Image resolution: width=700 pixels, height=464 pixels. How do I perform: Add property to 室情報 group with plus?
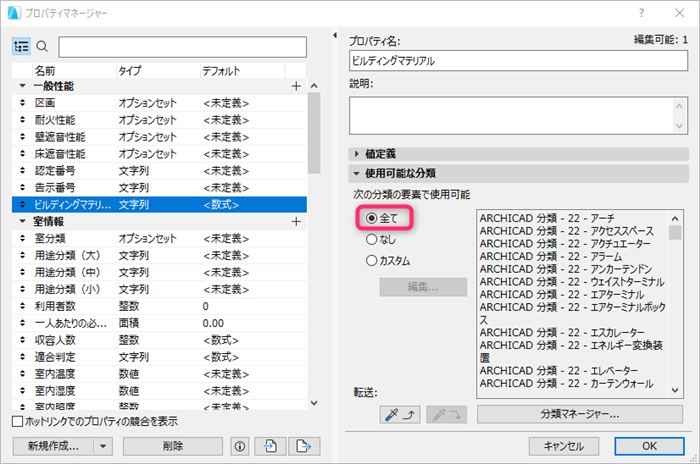click(296, 222)
